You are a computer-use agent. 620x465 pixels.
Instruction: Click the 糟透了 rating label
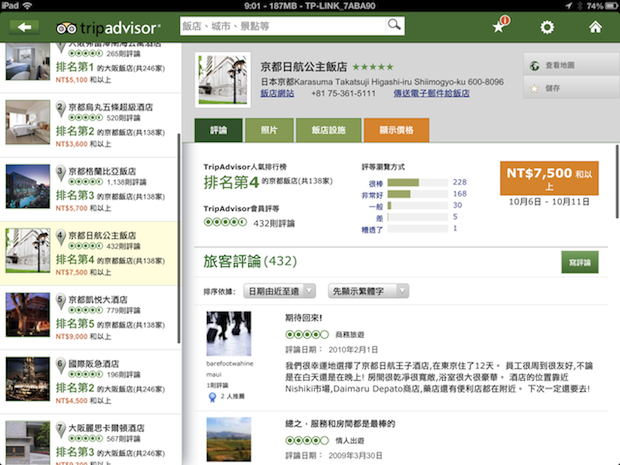tap(372, 229)
